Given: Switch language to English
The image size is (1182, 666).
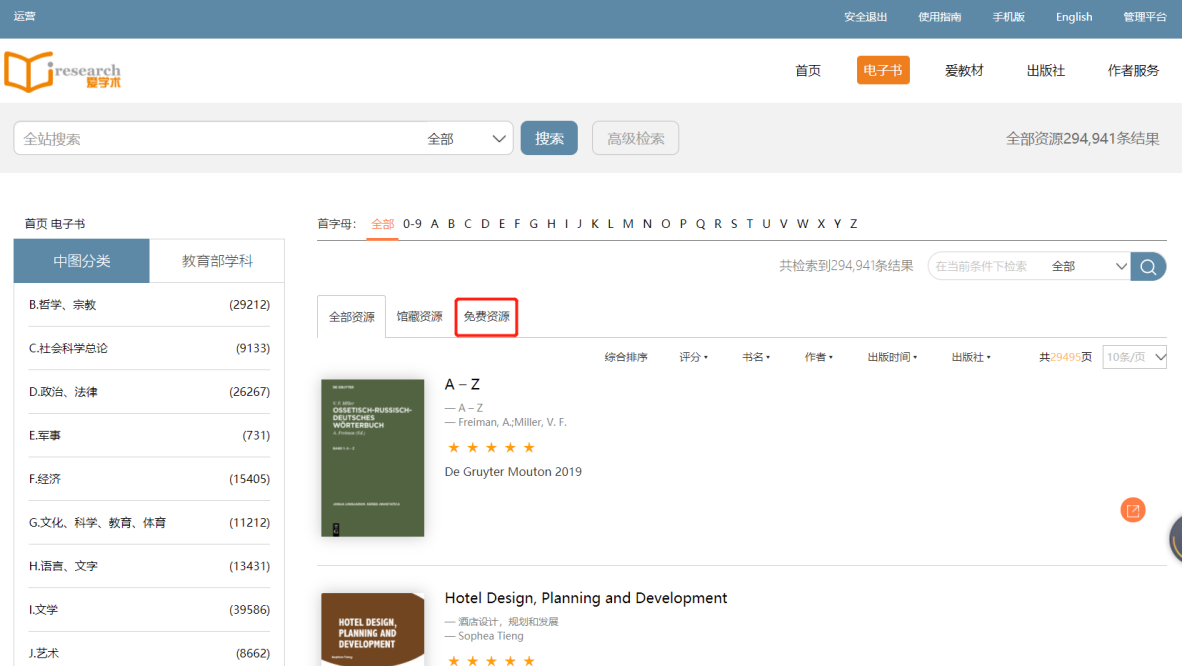Looking at the screenshot, I should click(x=1074, y=17).
